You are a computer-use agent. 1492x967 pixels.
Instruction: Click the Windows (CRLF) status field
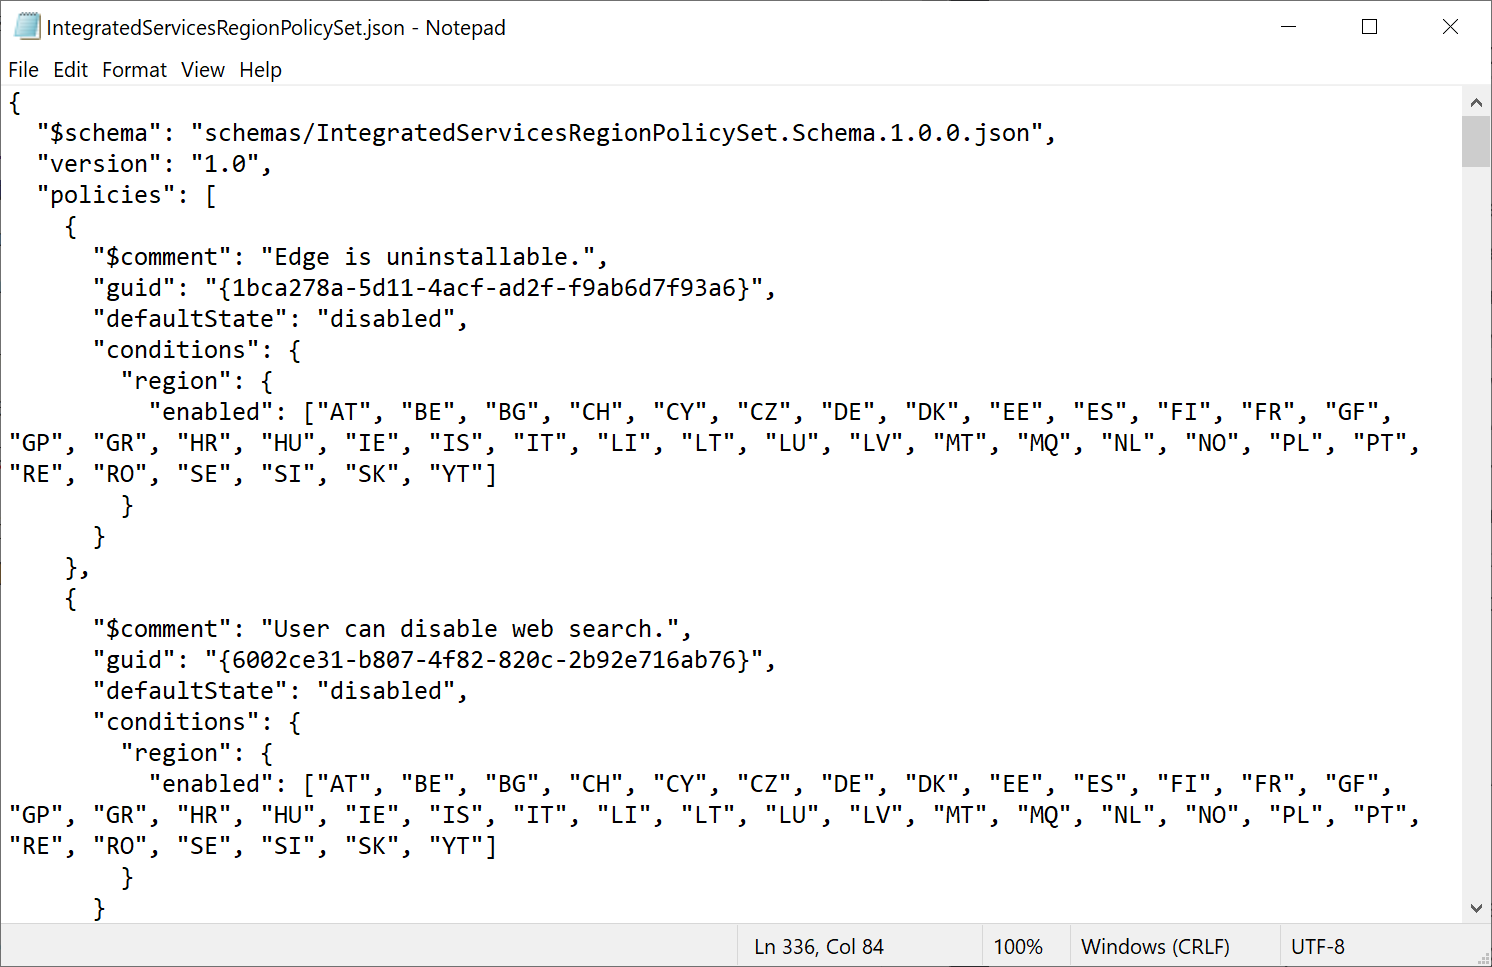tap(1155, 947)
